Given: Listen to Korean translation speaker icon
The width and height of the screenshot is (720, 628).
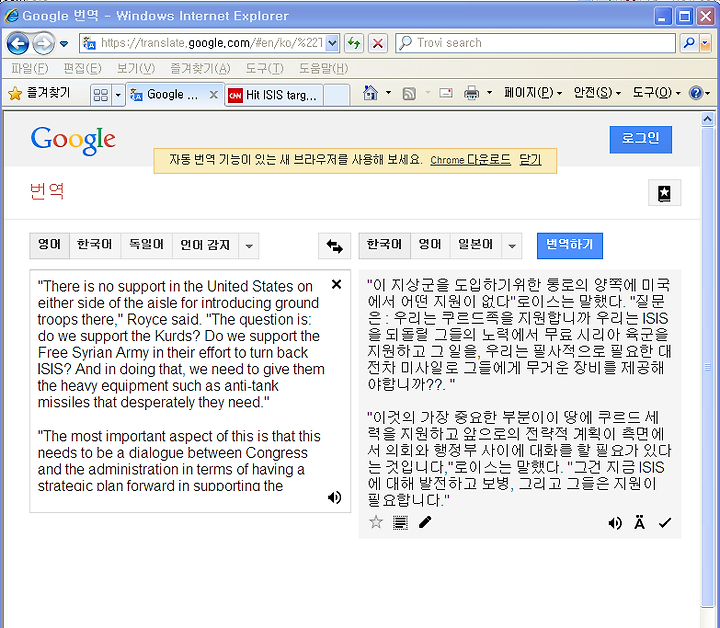Looking at the screenshot, I should [615, 523].
